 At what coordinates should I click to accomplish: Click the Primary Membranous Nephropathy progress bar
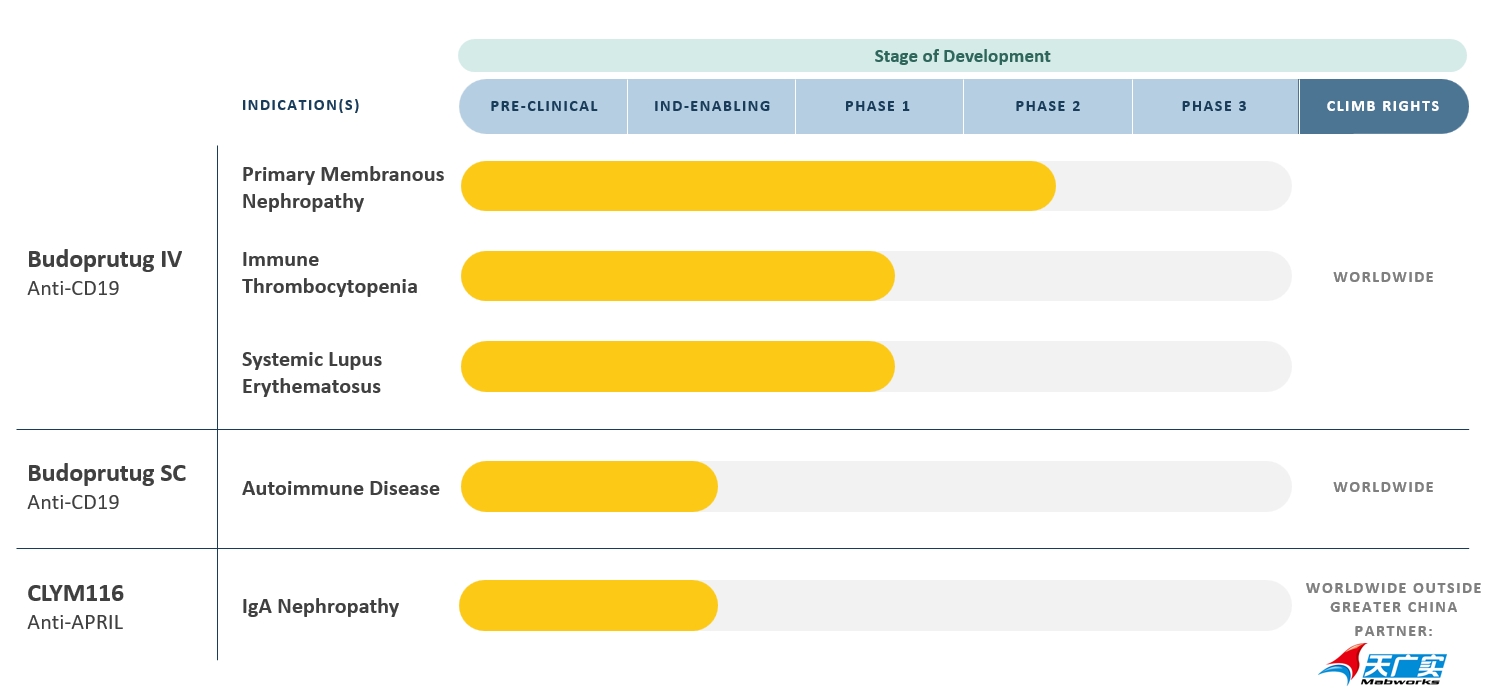[758, 187]
